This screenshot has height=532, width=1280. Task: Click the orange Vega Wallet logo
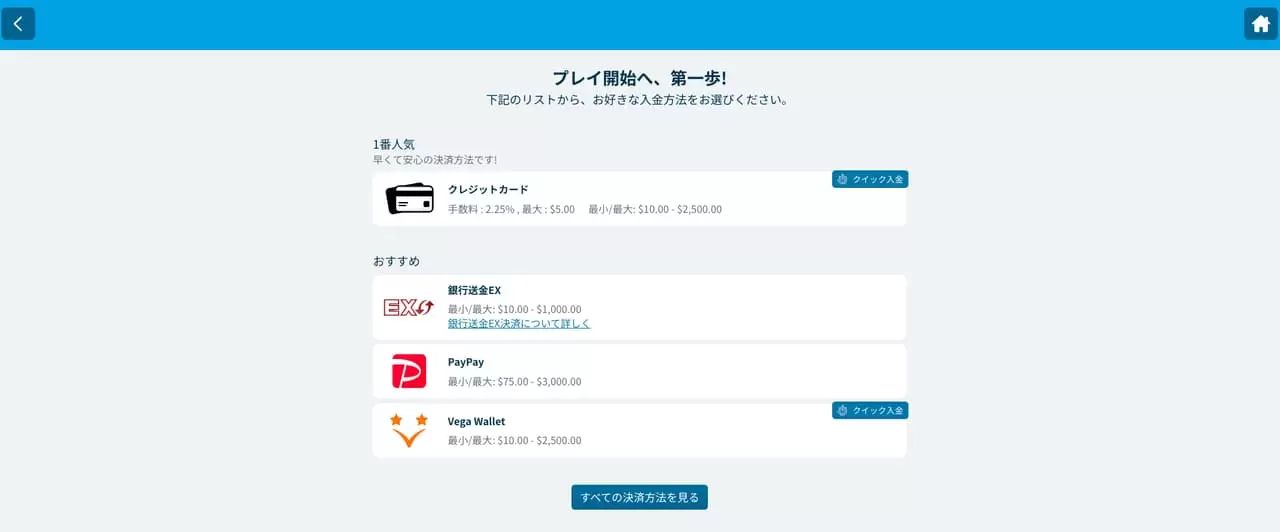pos(409,430)
